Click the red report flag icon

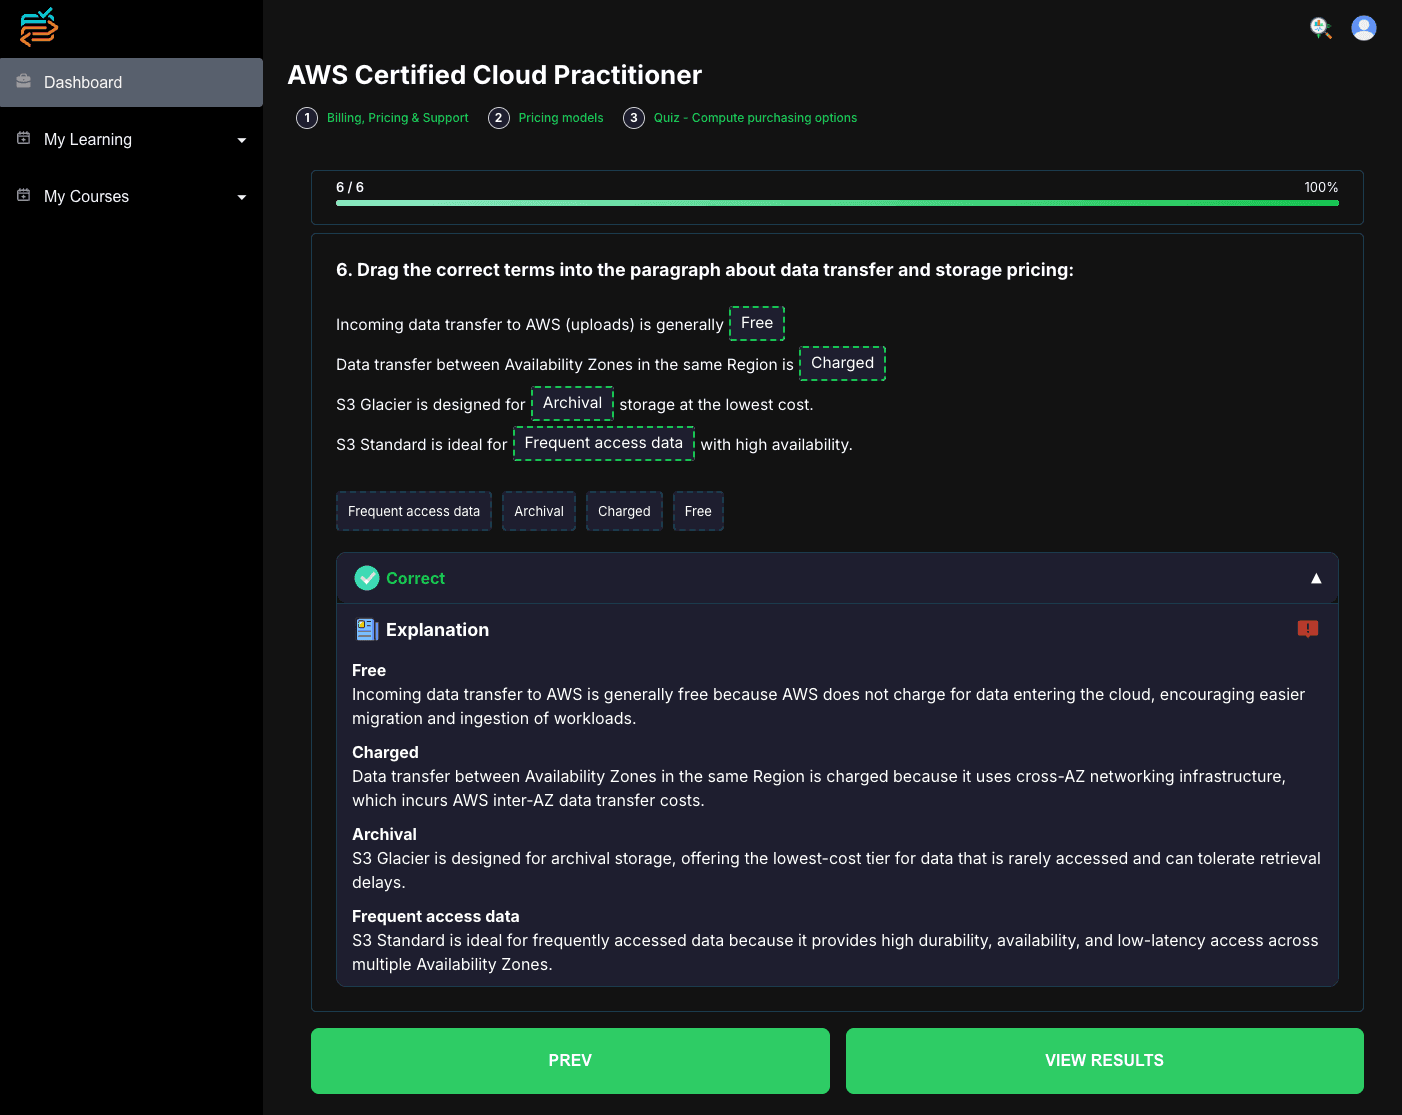tap(1308, 629)
